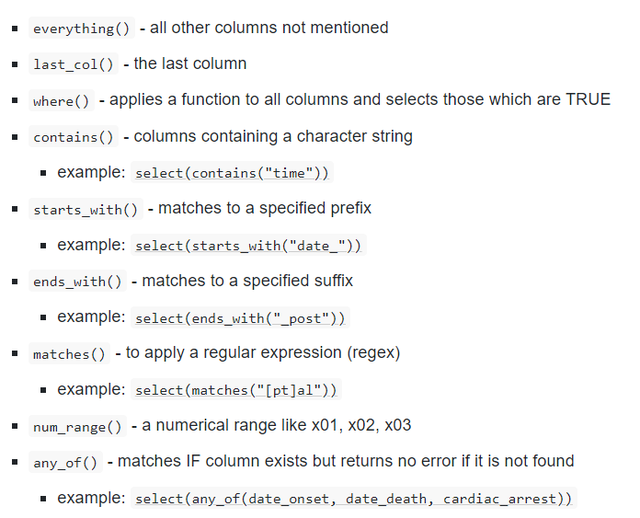Click the text "all other columns not mentioned"
Image resolution: width=640 pixels, height=518 pixels.
click(268, 28)
